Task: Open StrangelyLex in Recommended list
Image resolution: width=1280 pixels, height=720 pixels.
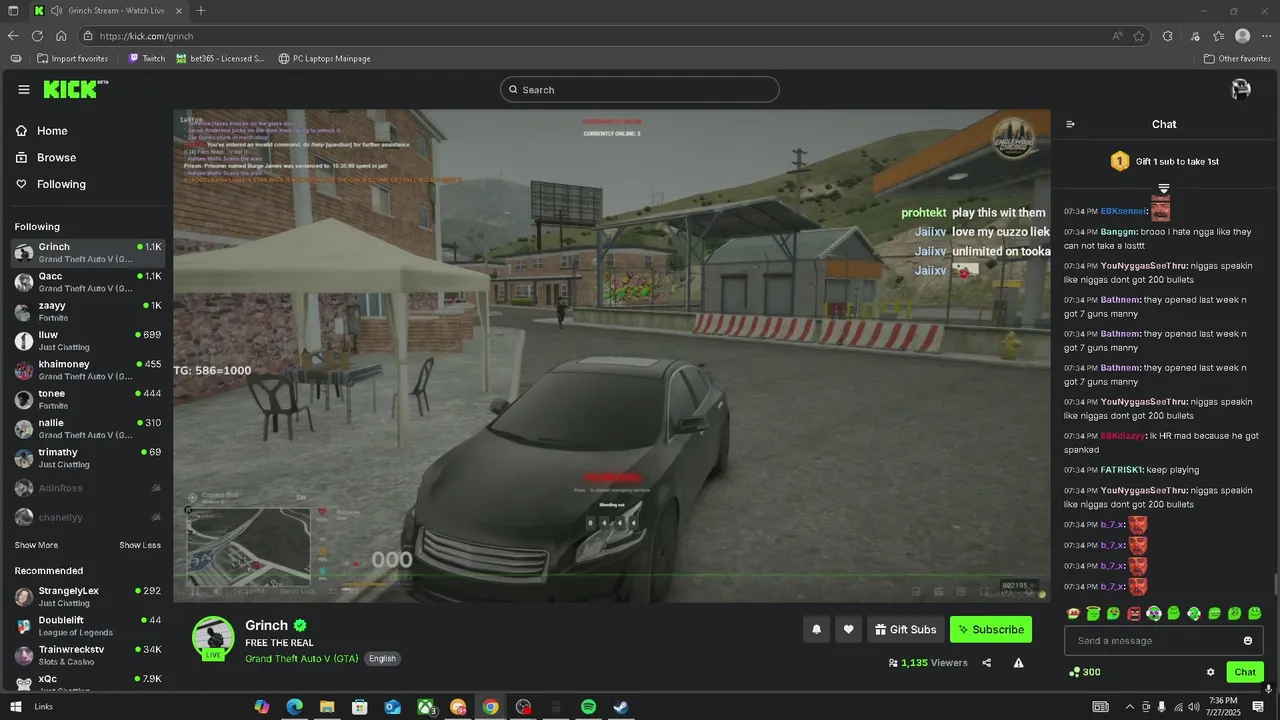Action: 88,597
